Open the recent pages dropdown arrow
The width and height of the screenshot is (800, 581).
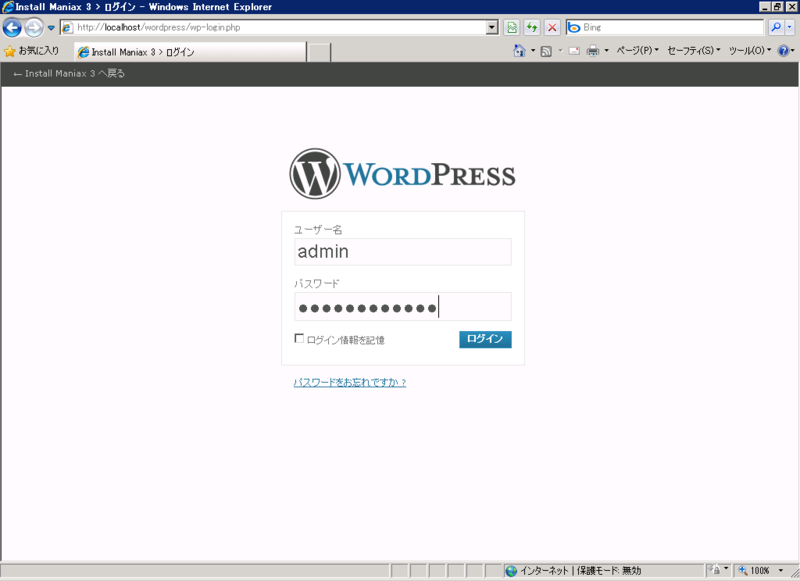[x=51, y=28]
